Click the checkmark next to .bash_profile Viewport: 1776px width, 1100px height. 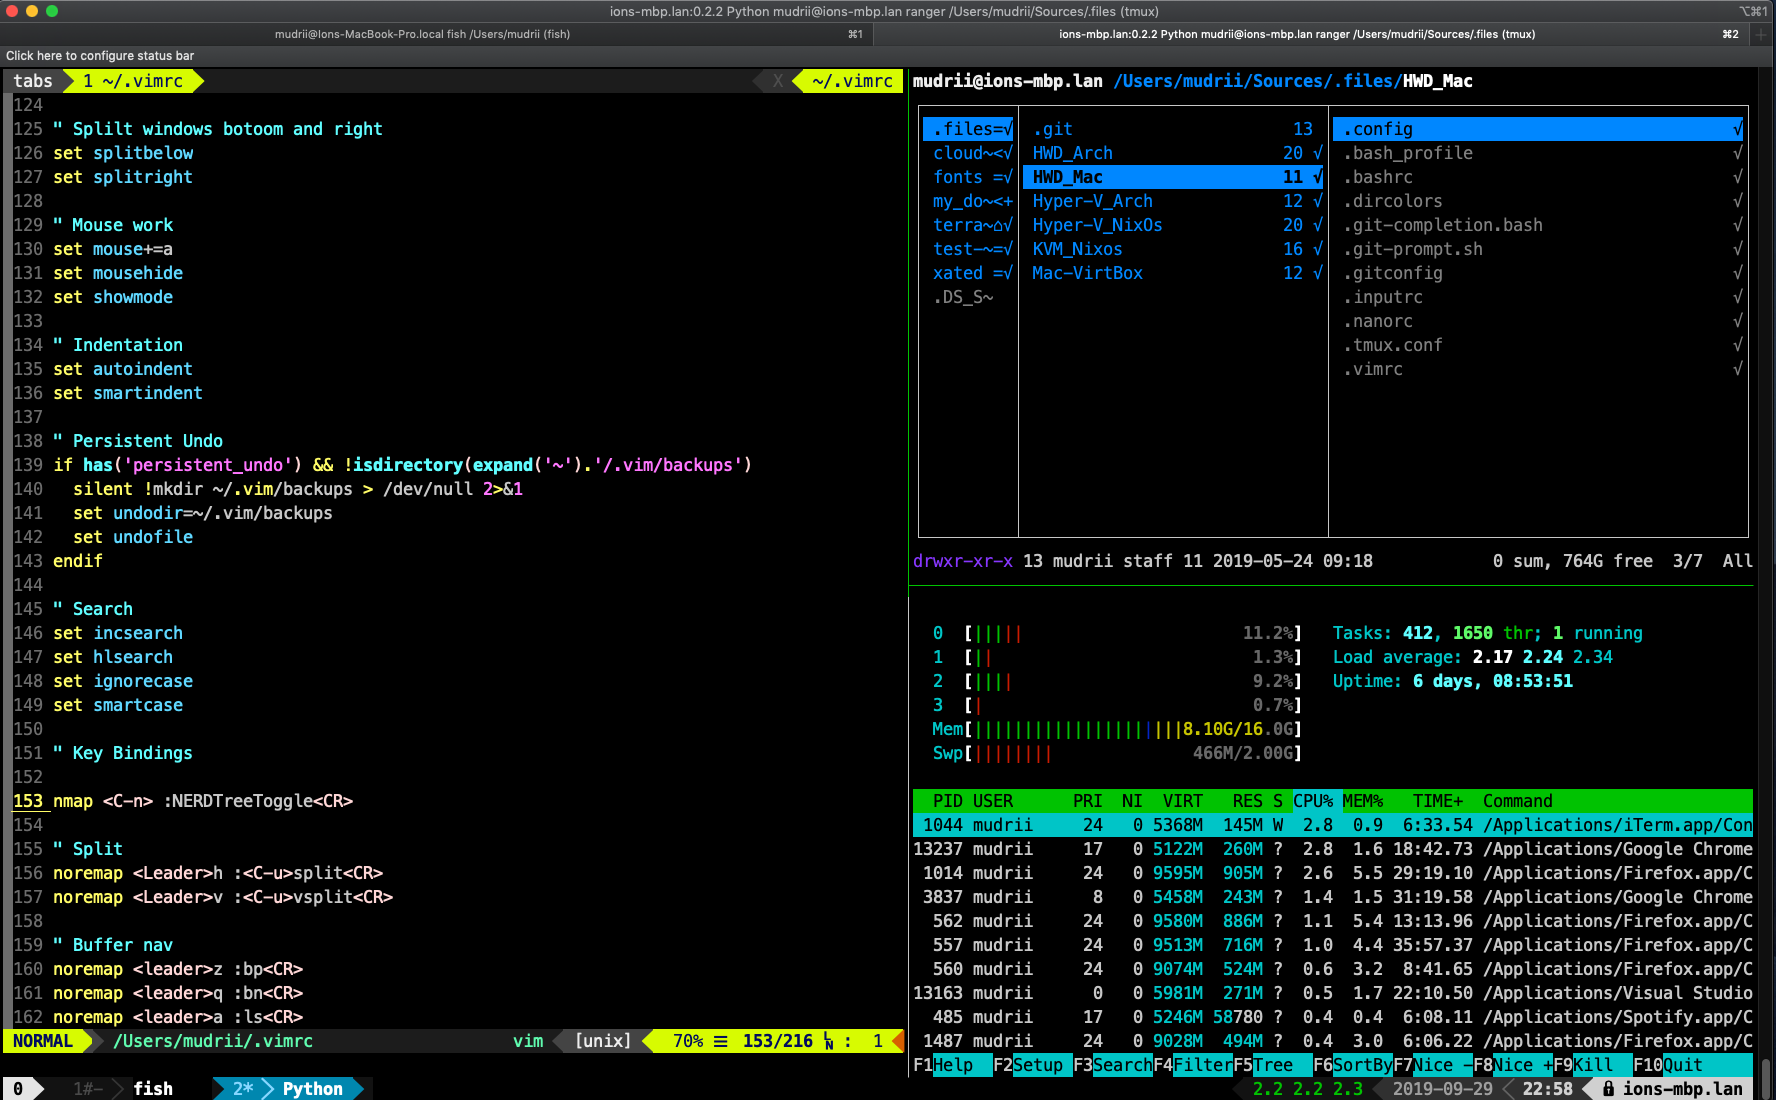click(x=1737, y=152)
